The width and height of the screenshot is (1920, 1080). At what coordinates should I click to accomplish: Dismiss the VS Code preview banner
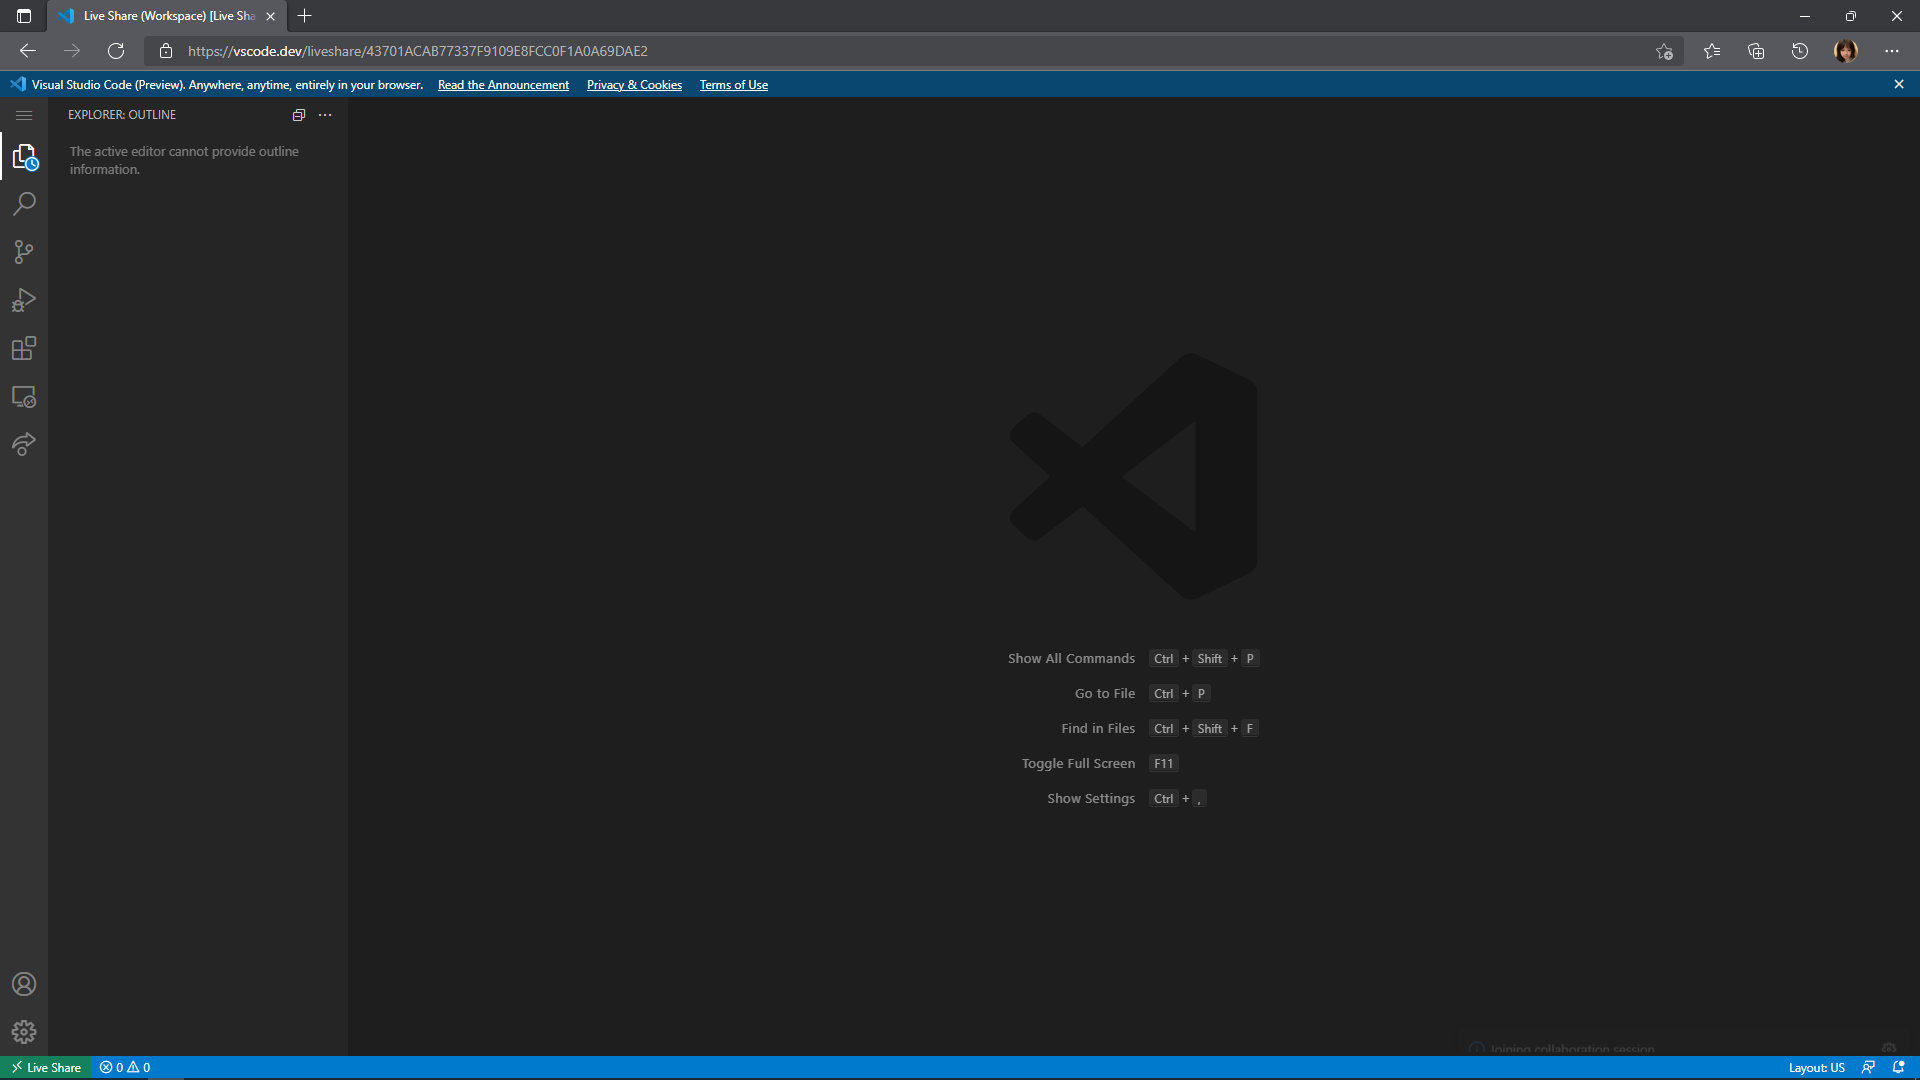click(x=1898, y=84)
